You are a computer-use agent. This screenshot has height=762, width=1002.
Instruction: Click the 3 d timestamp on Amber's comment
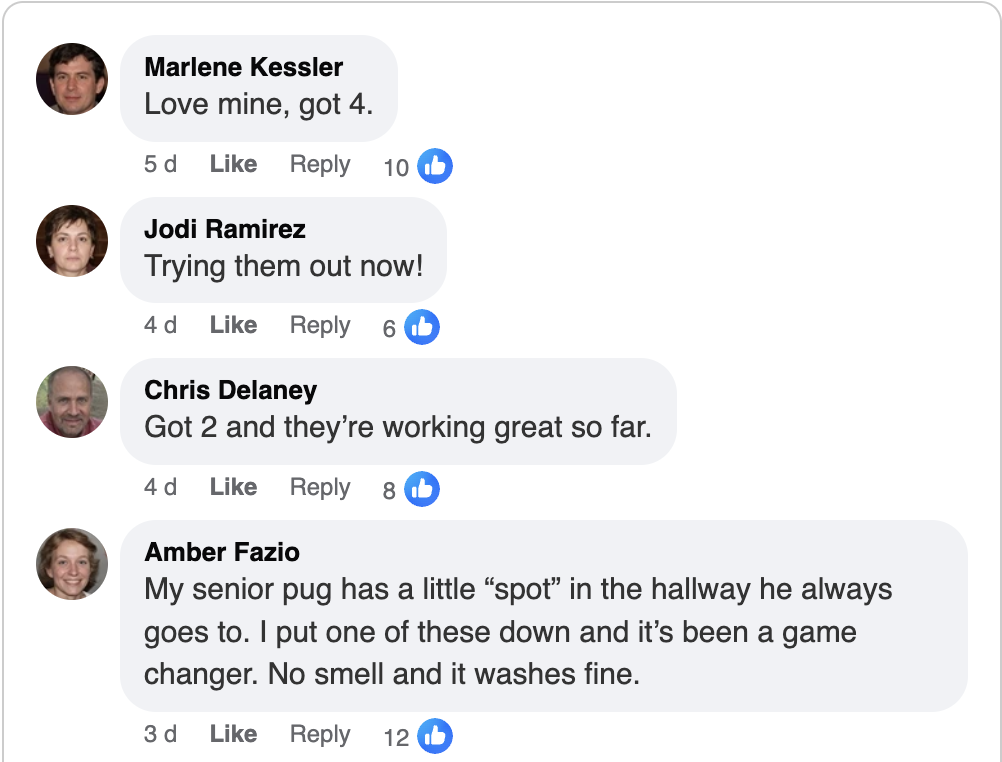tap(160, 733)
